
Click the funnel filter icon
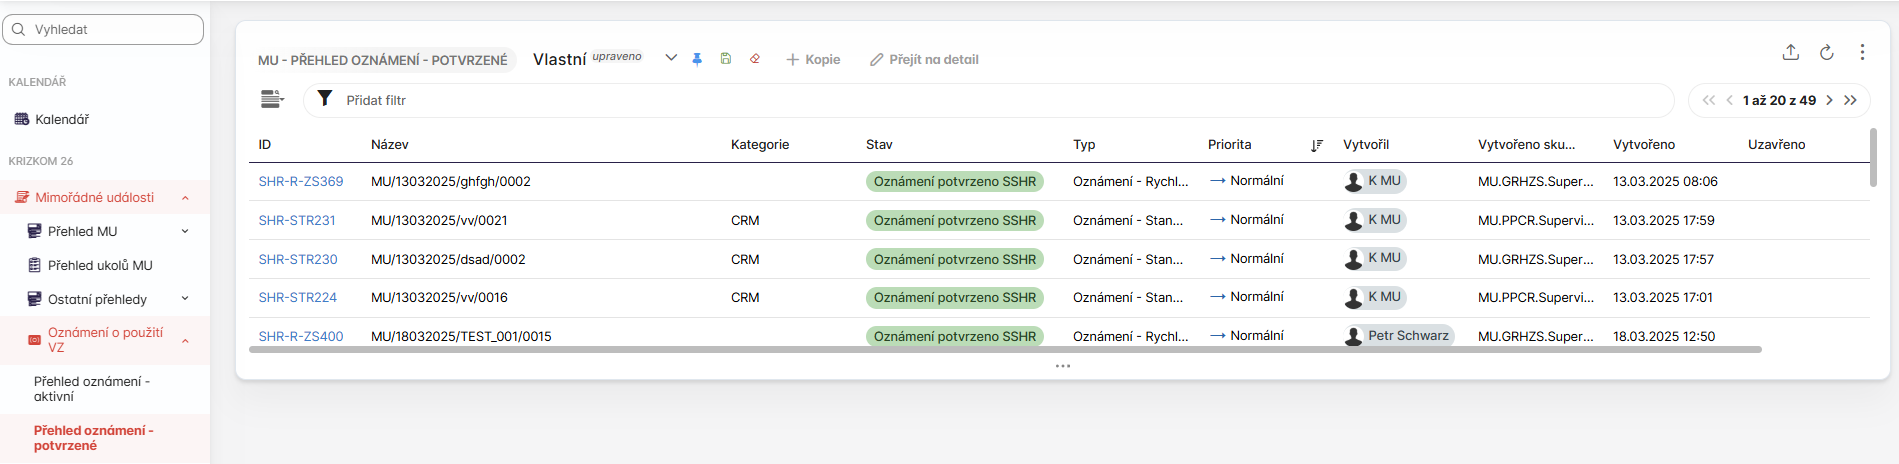(325, 99)
